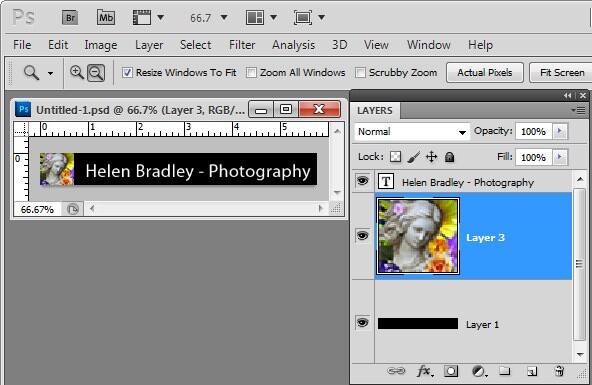This screenshot has width=592, height=385.
Task: Expand Arrange Documents dropdown arrow
Action: pyautogui.click(x=274, y=17)
